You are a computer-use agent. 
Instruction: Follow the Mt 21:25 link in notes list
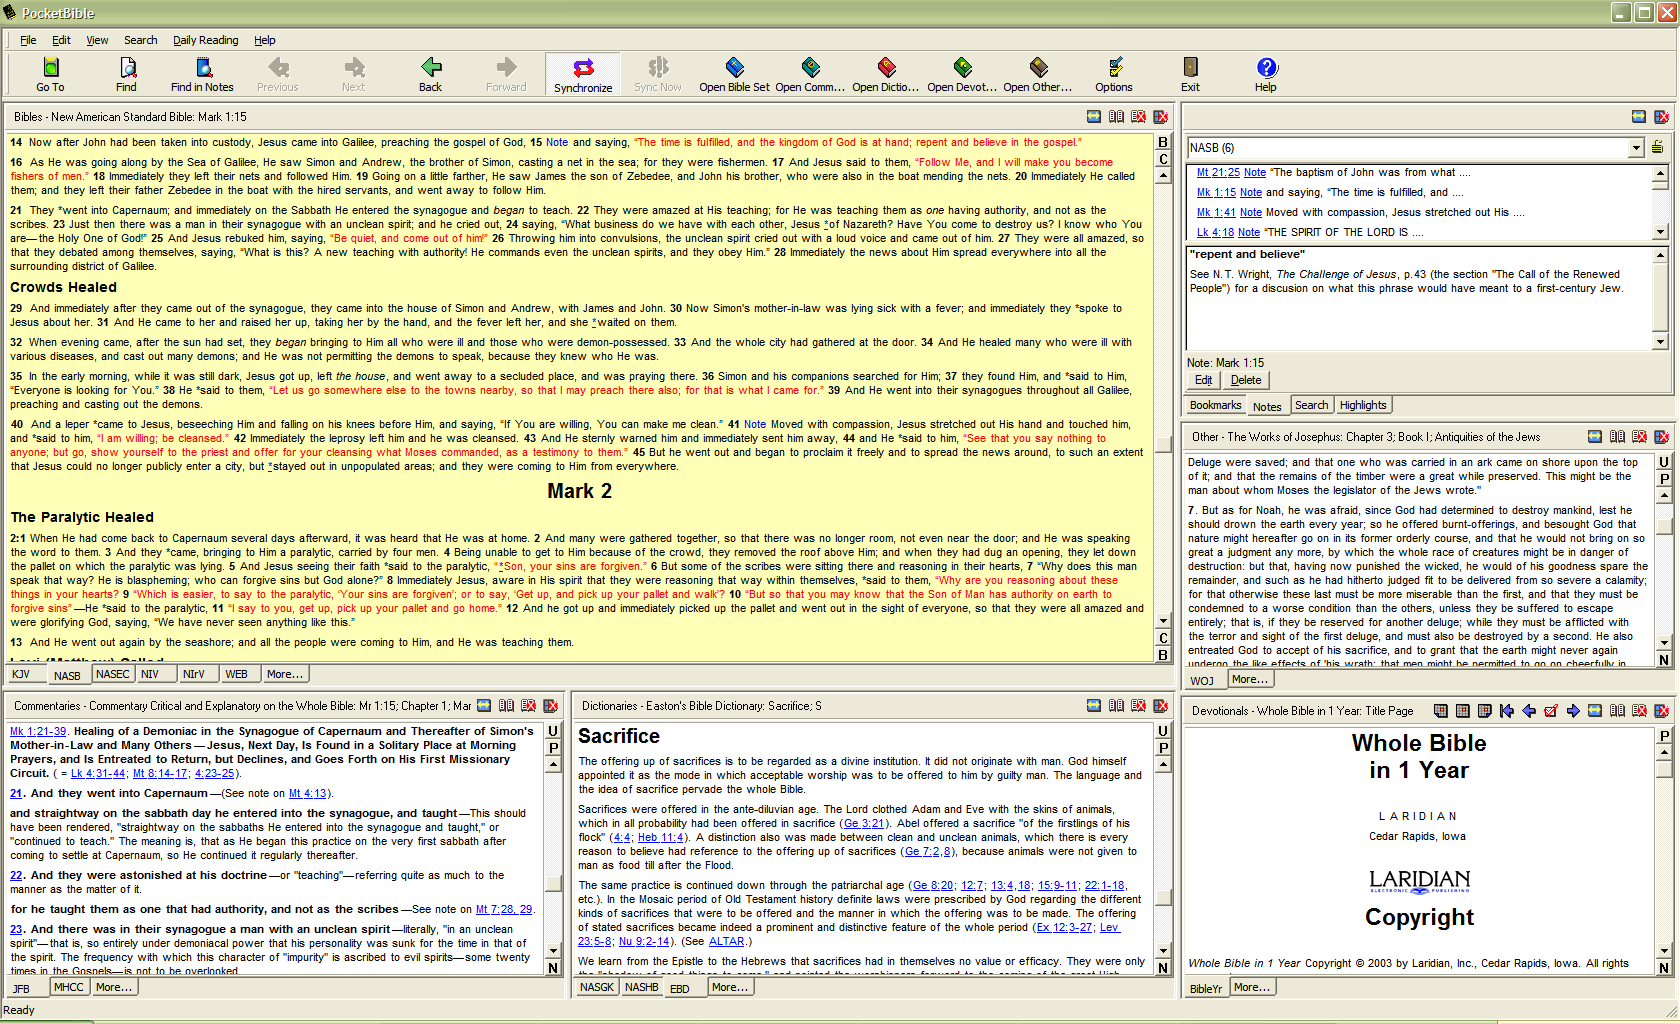[x=1217, y=172]
